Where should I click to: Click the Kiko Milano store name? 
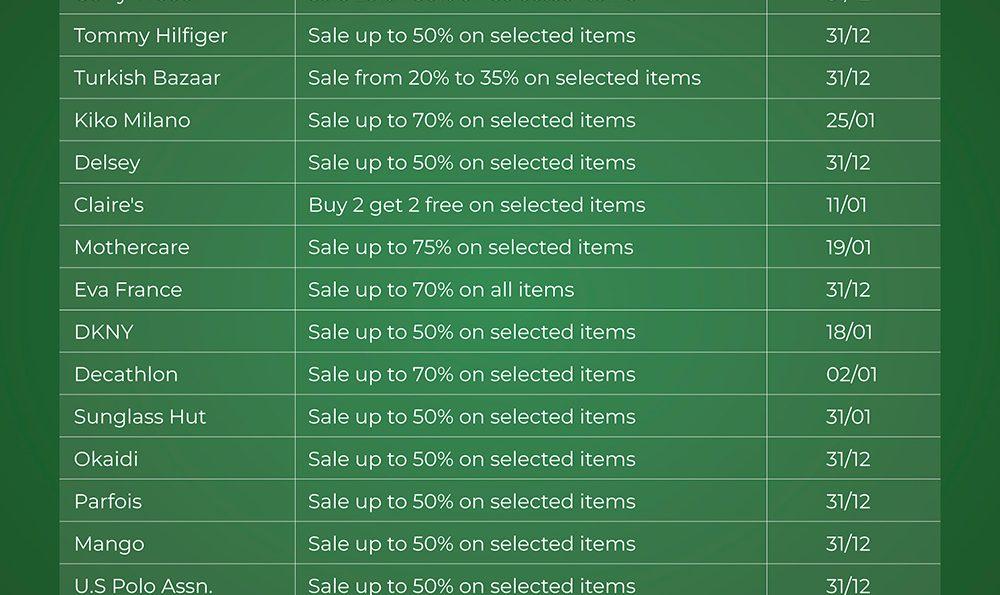[132, 120]
